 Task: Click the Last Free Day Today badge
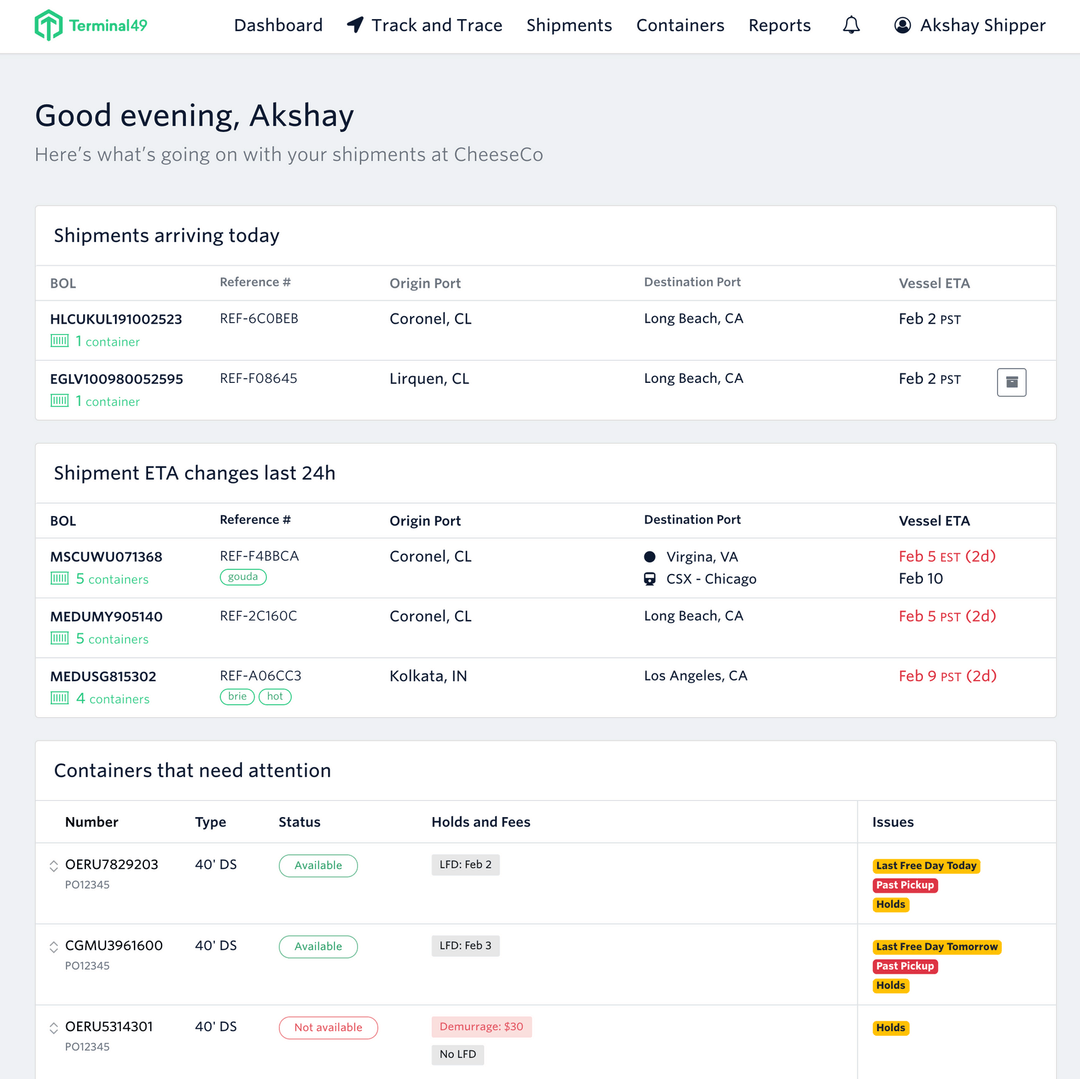click(x=926, y=865)
